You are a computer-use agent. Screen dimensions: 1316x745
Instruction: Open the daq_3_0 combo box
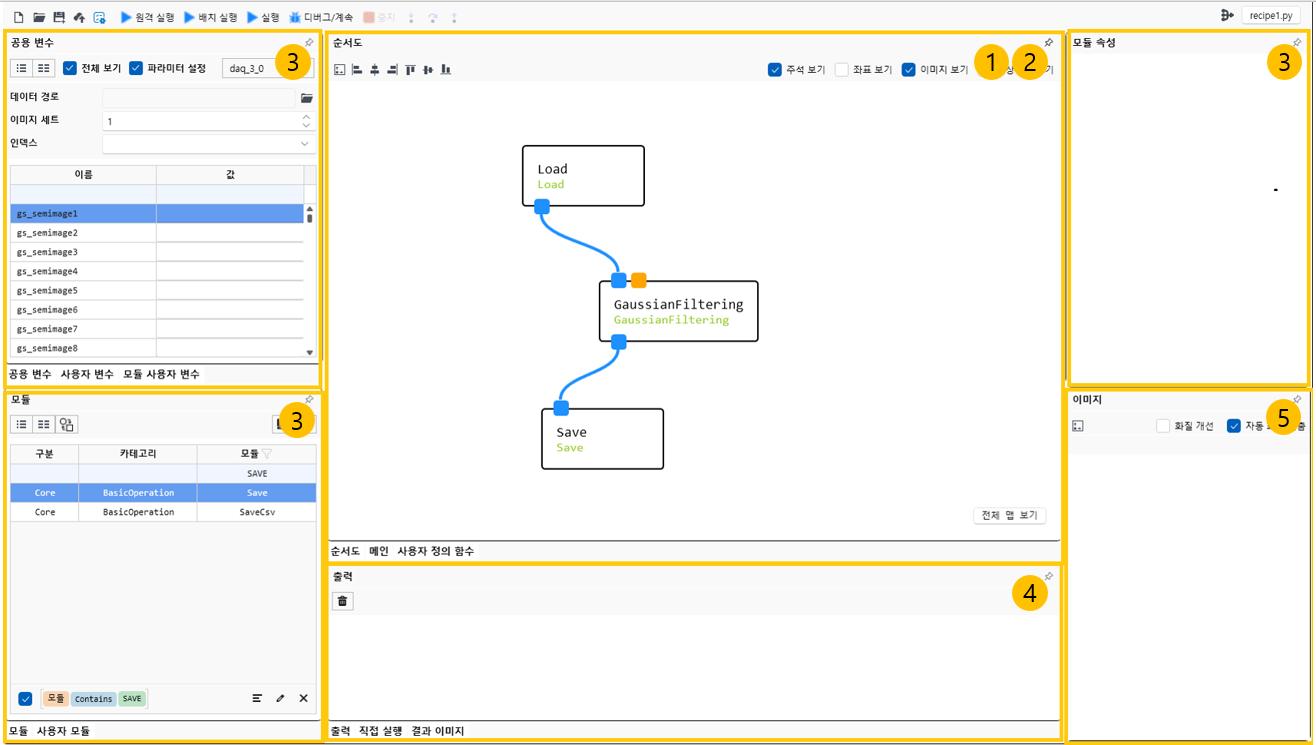pyautogui.click(x=266, y=69)
